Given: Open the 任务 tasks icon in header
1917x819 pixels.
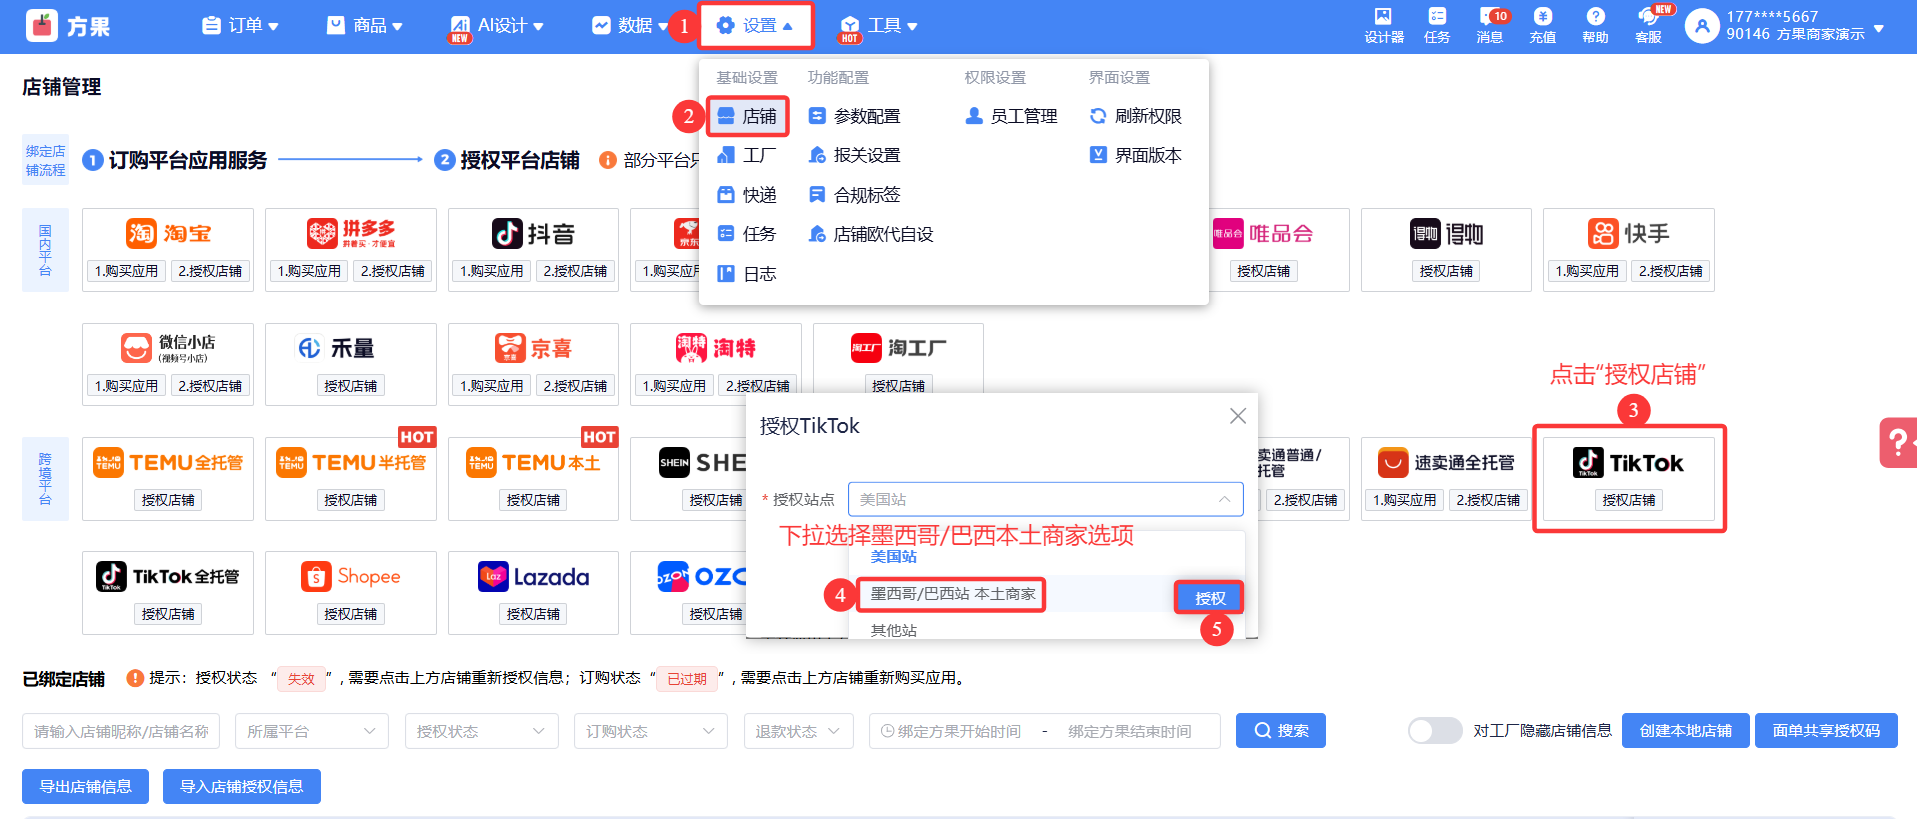Looking at the screenshot, I should coord(1436,25).
